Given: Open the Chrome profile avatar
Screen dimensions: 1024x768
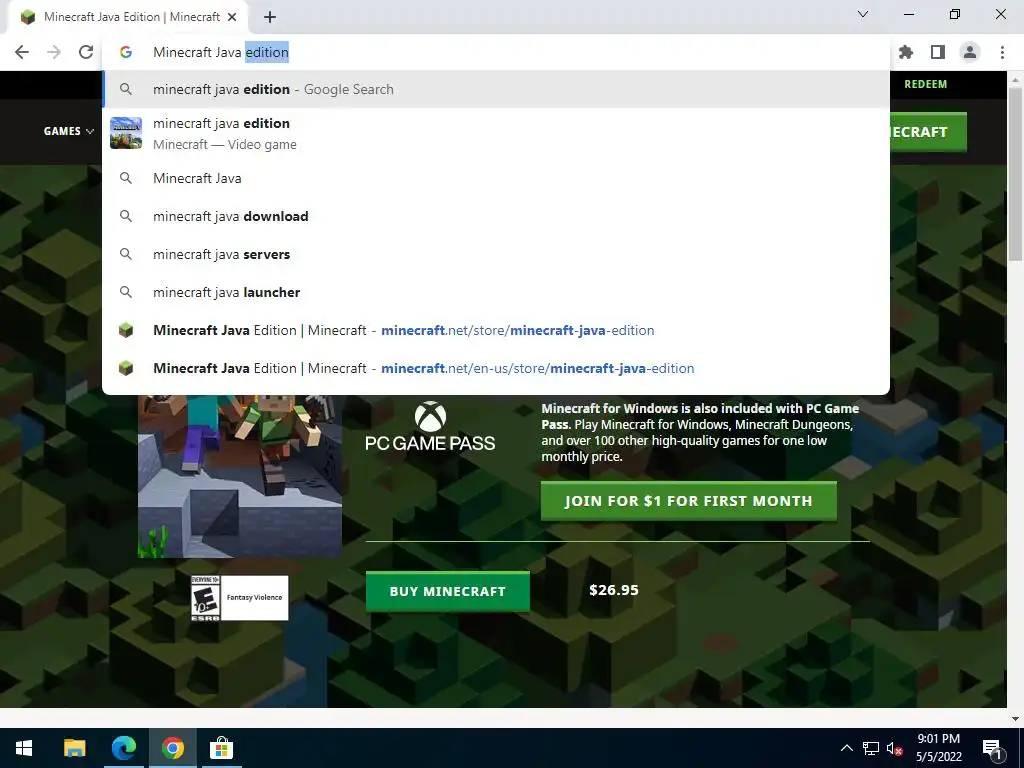Looking at the screenshot, I should pyautogui.click(x=970, y=52).
